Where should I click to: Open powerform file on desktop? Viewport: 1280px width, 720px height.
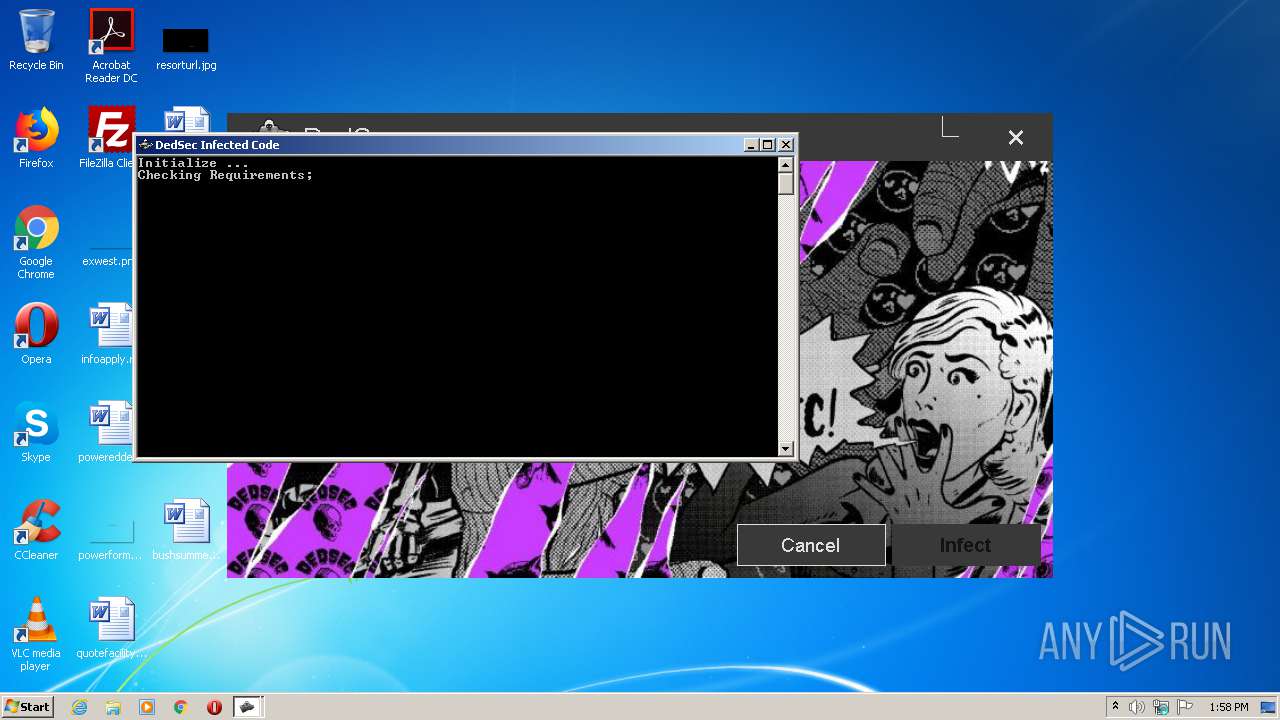pos(110,538)
